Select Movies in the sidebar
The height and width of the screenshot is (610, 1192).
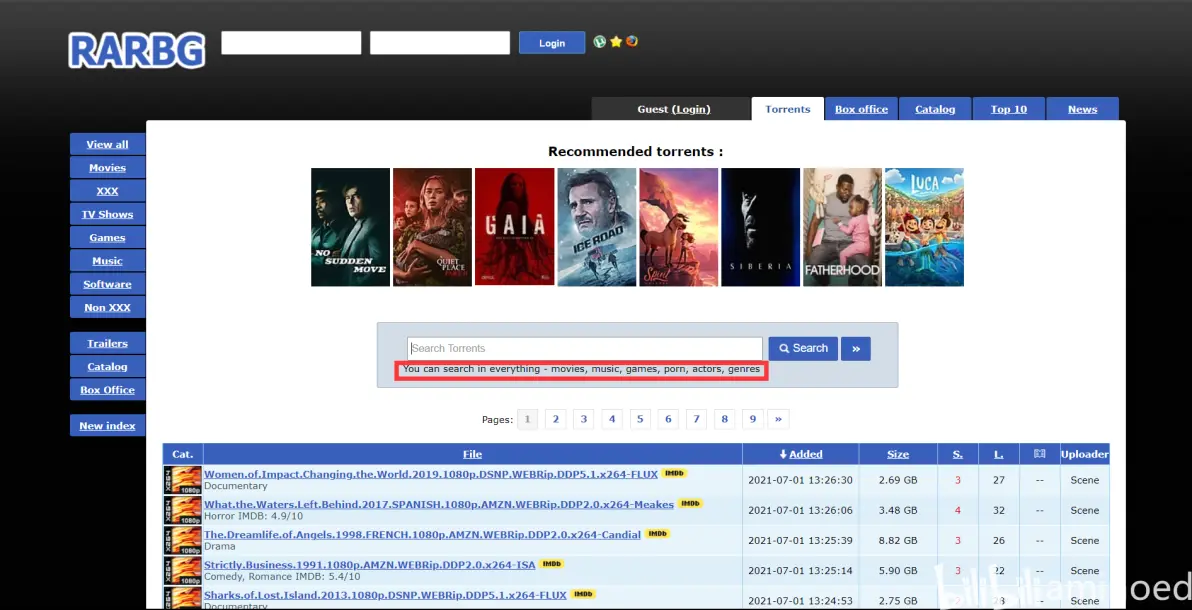tap(107, 167)
